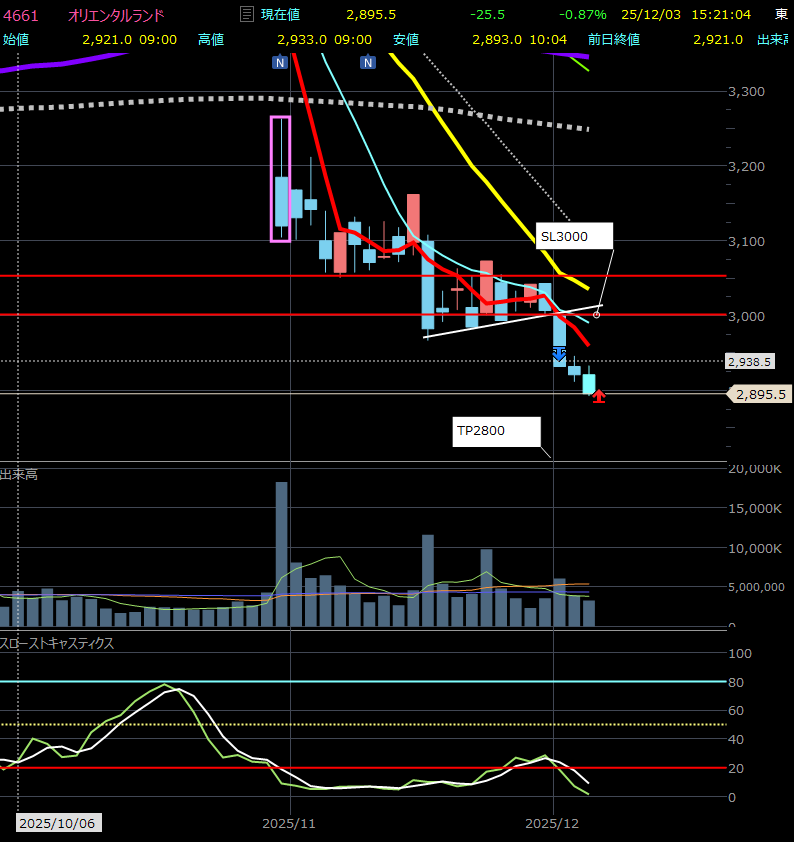This screenshot has width=794, height=842.
Task: Click the 2025/10/06 date marker
Action: pyautogui.click(x=59, y=823)
